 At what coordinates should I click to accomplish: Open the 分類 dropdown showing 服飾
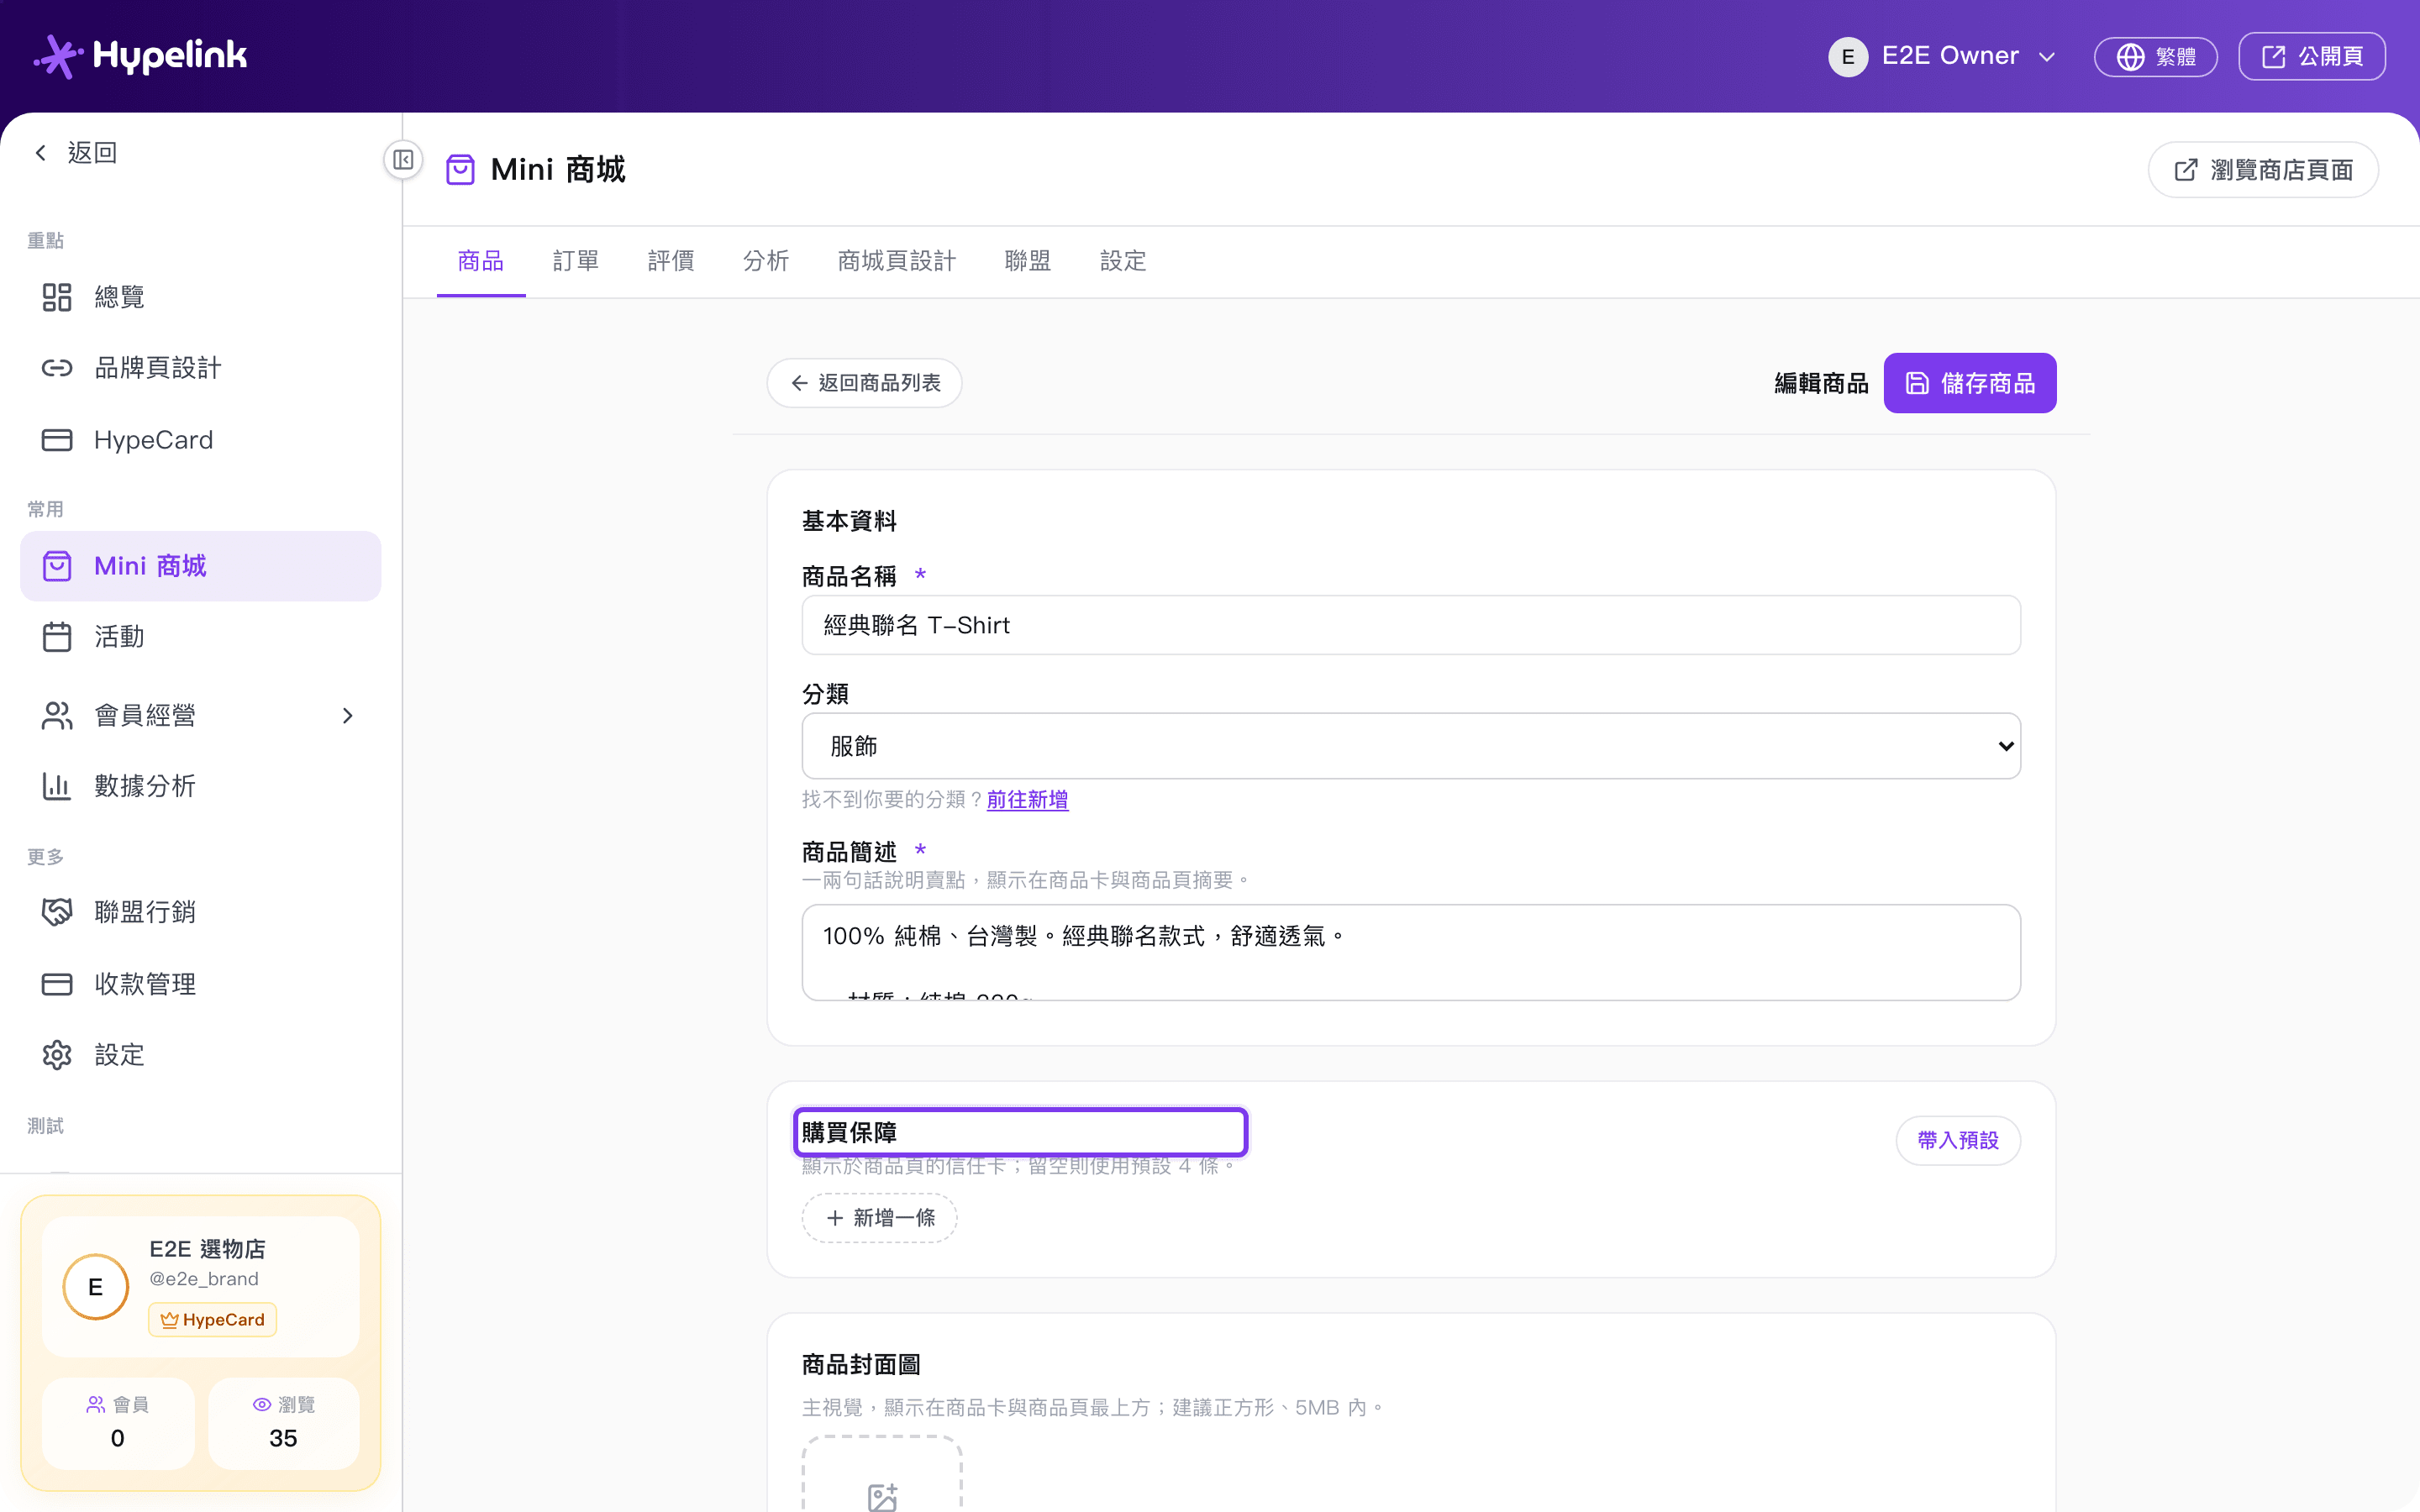click(x=1411, y=746)
